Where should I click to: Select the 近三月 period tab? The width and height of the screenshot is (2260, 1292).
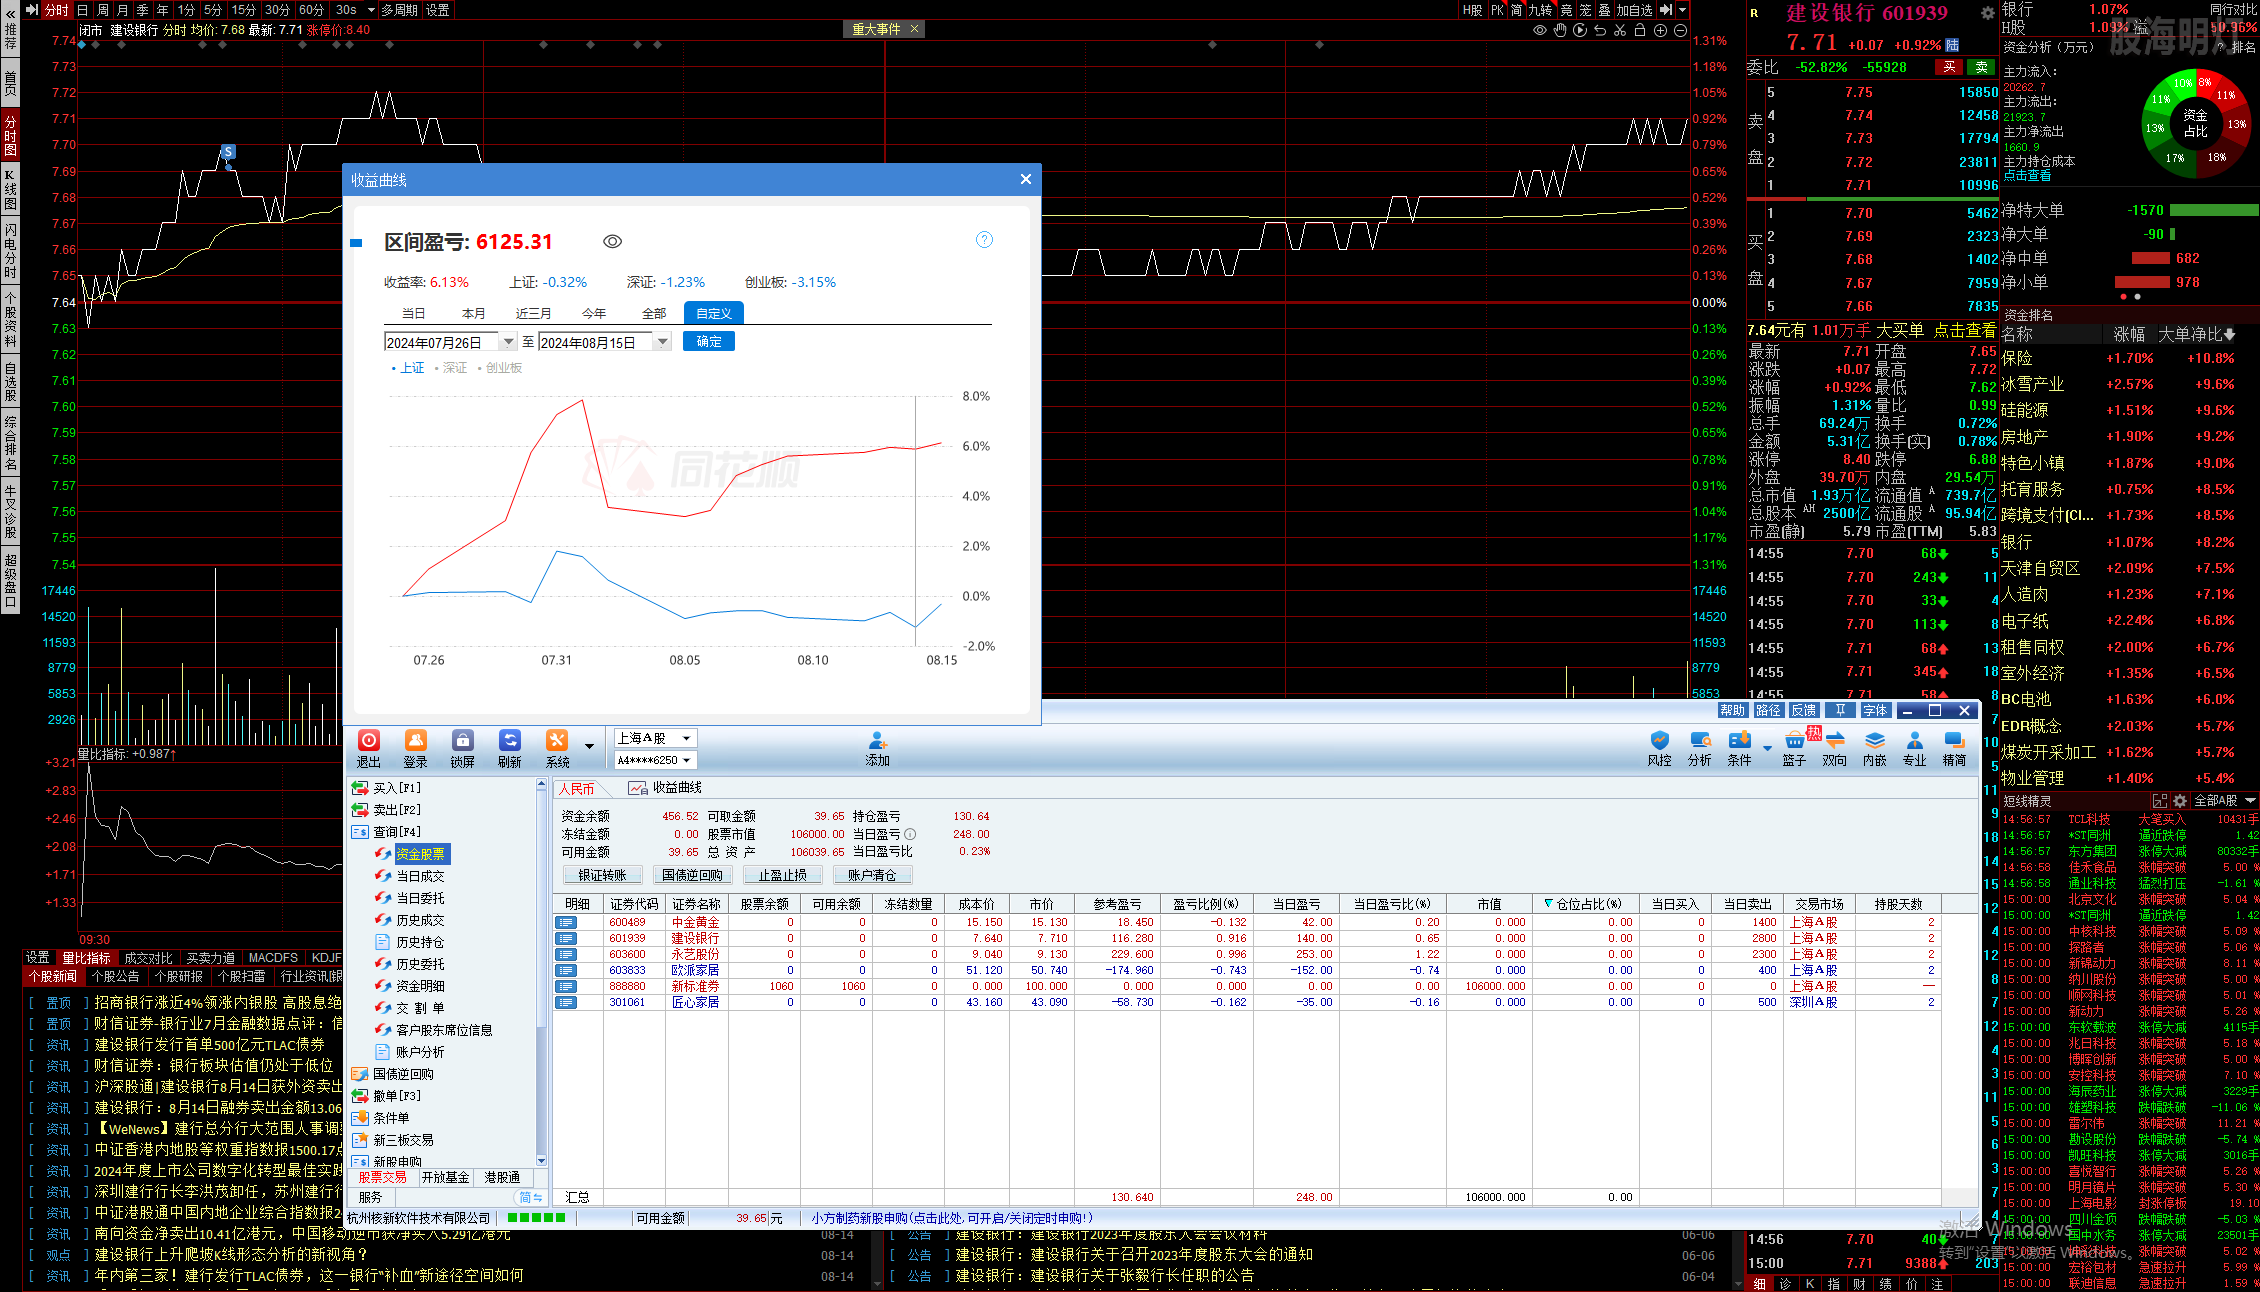tap(533, 313)
